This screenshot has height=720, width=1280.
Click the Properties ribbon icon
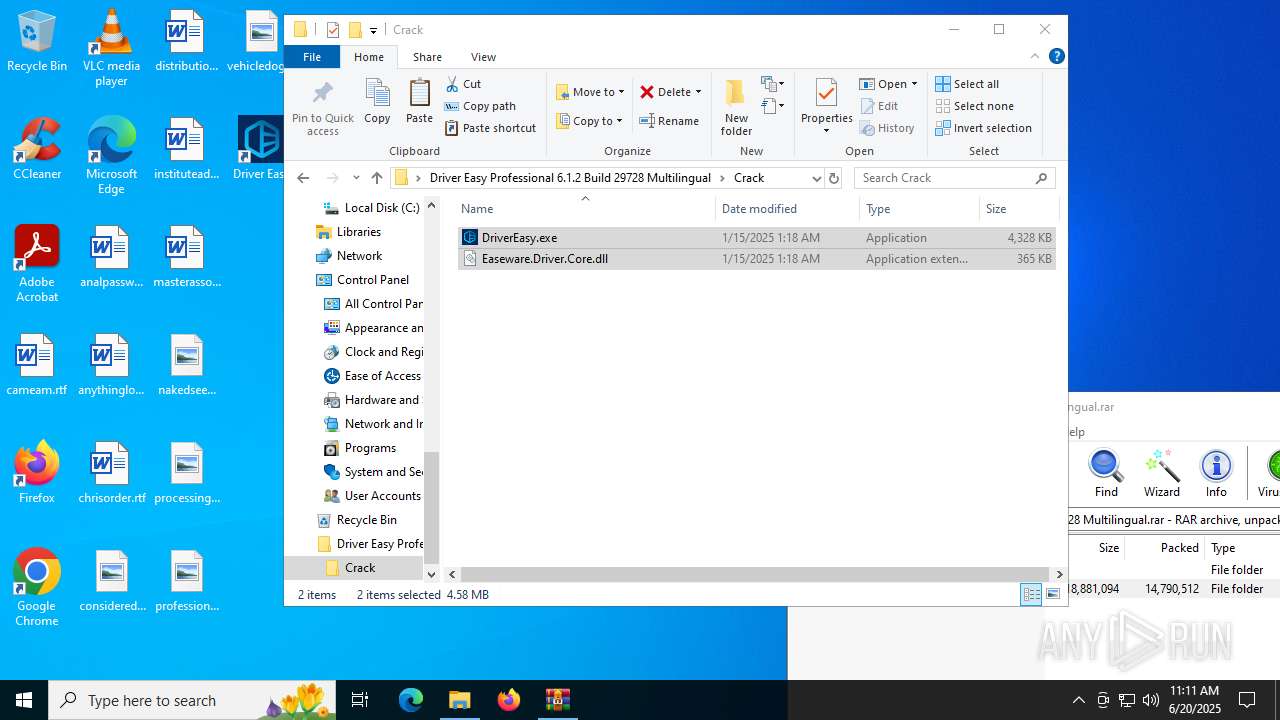pos(826,93)
